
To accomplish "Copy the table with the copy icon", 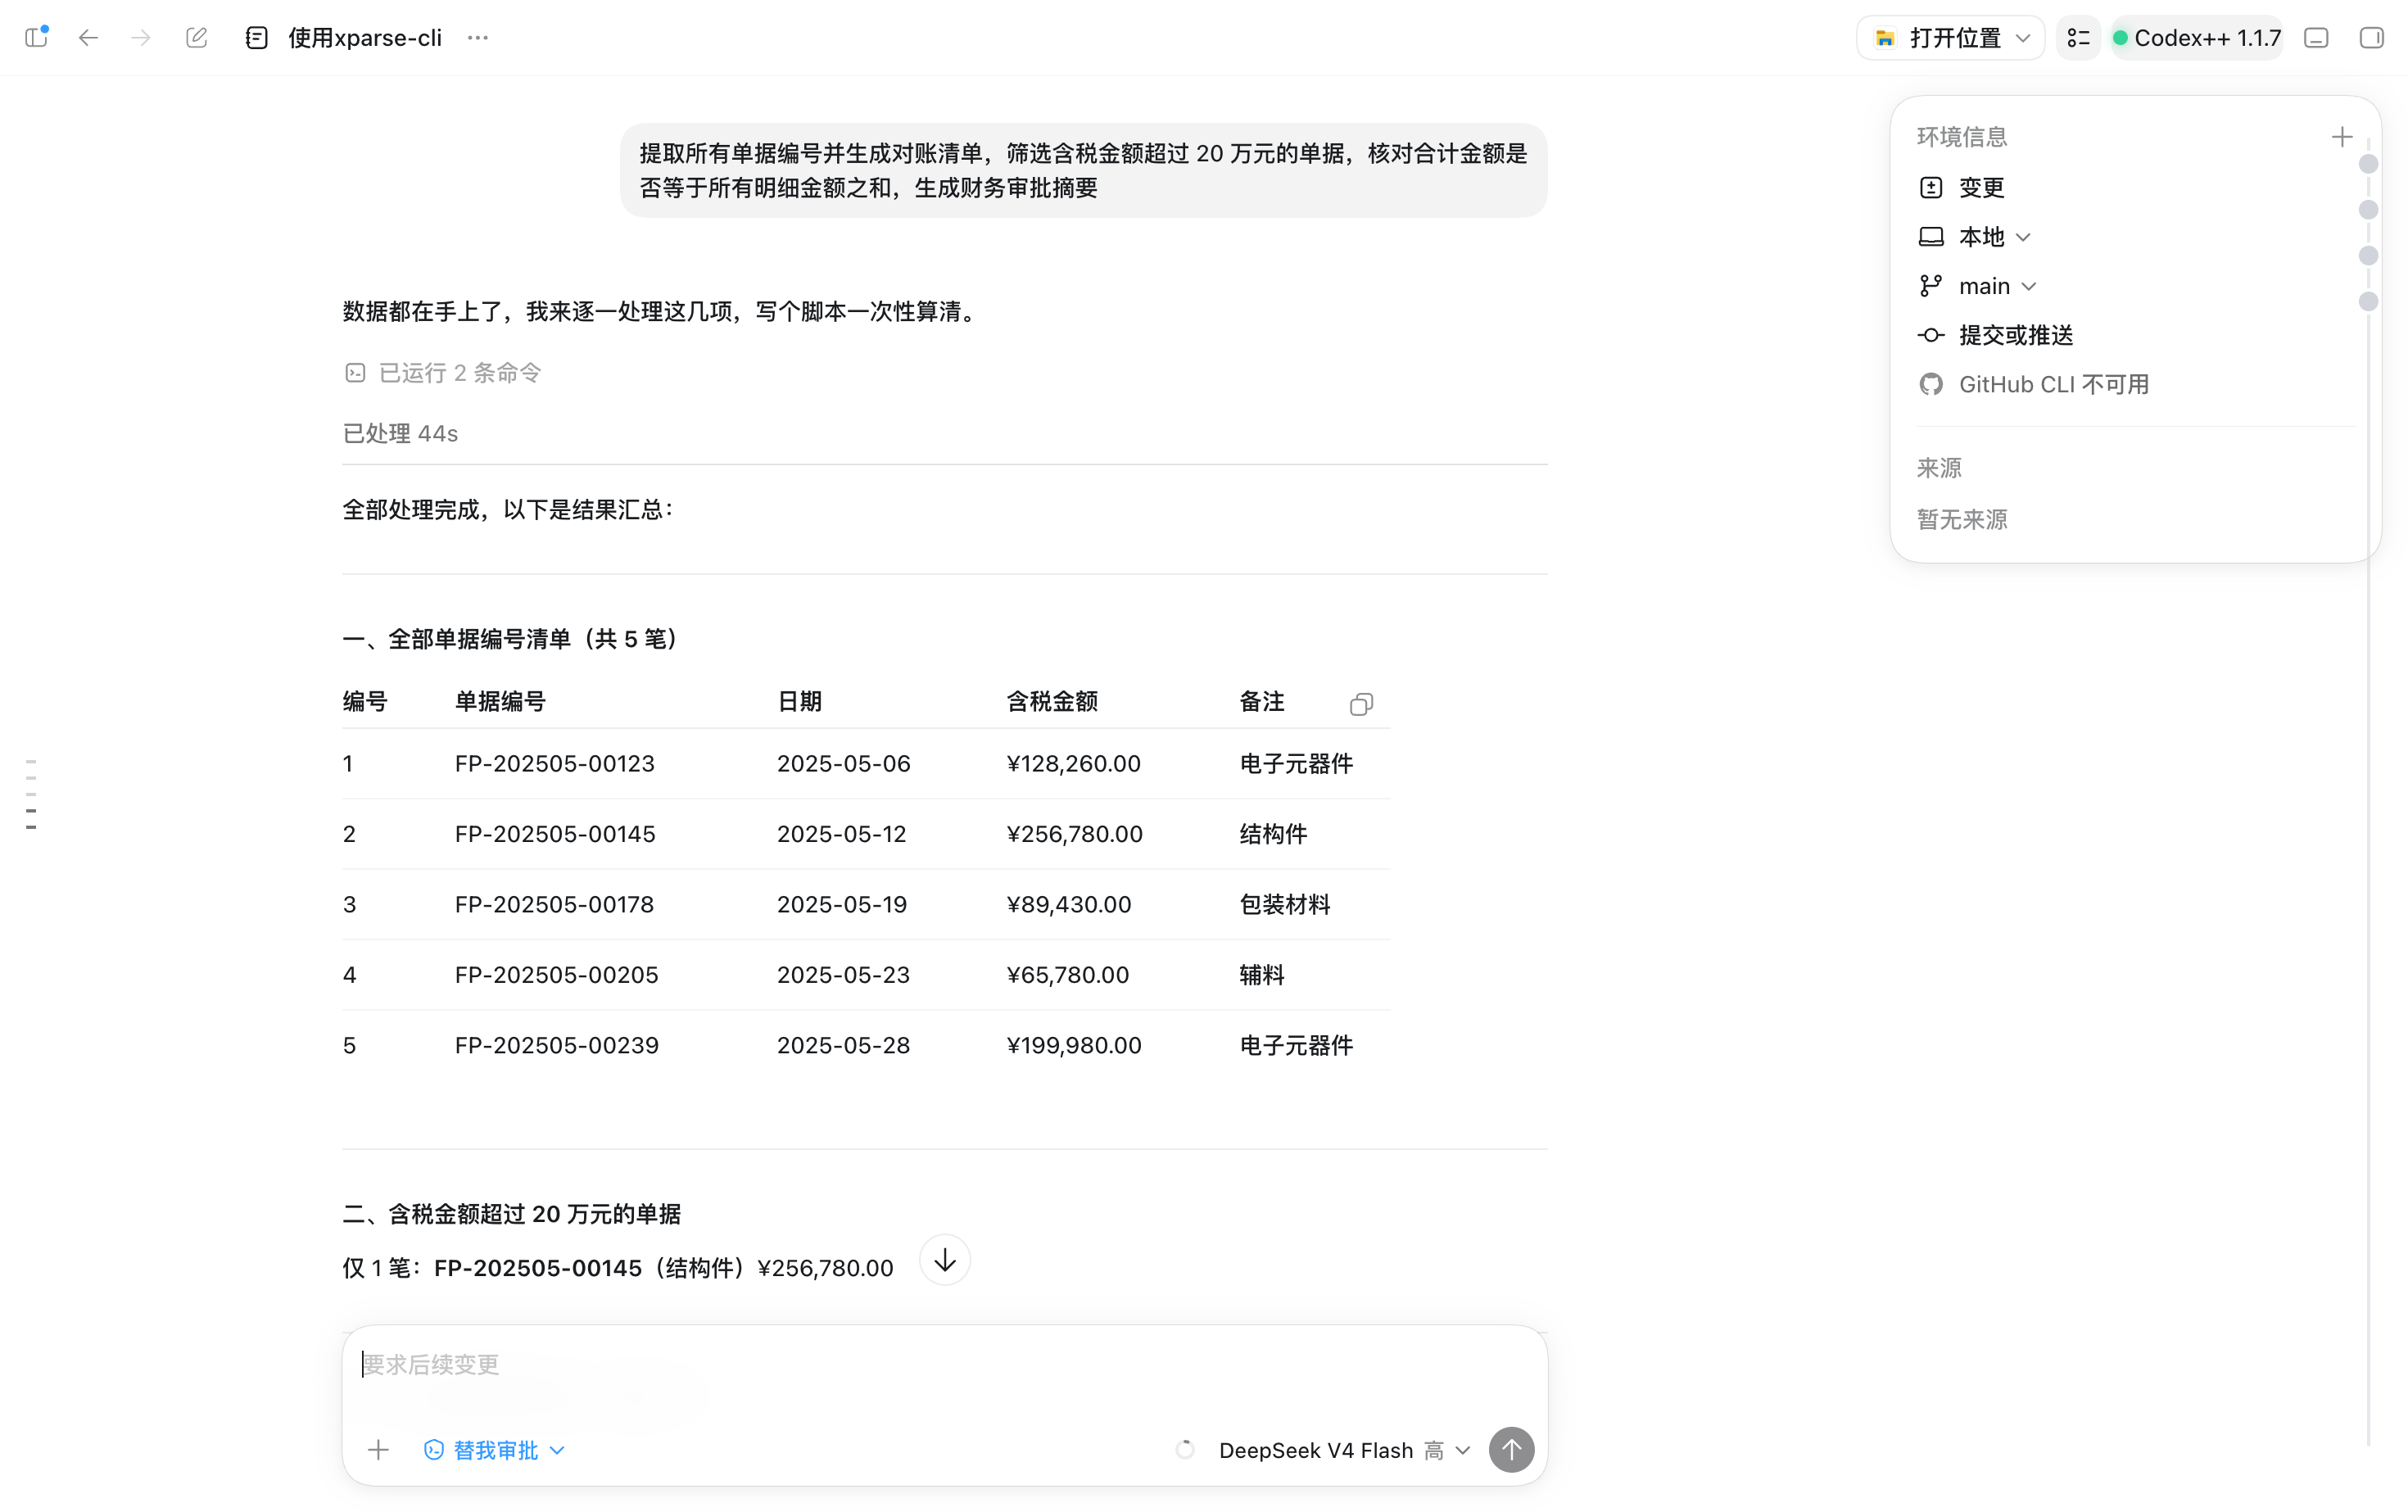I will pyautogui.click(x=1361, y=704).
